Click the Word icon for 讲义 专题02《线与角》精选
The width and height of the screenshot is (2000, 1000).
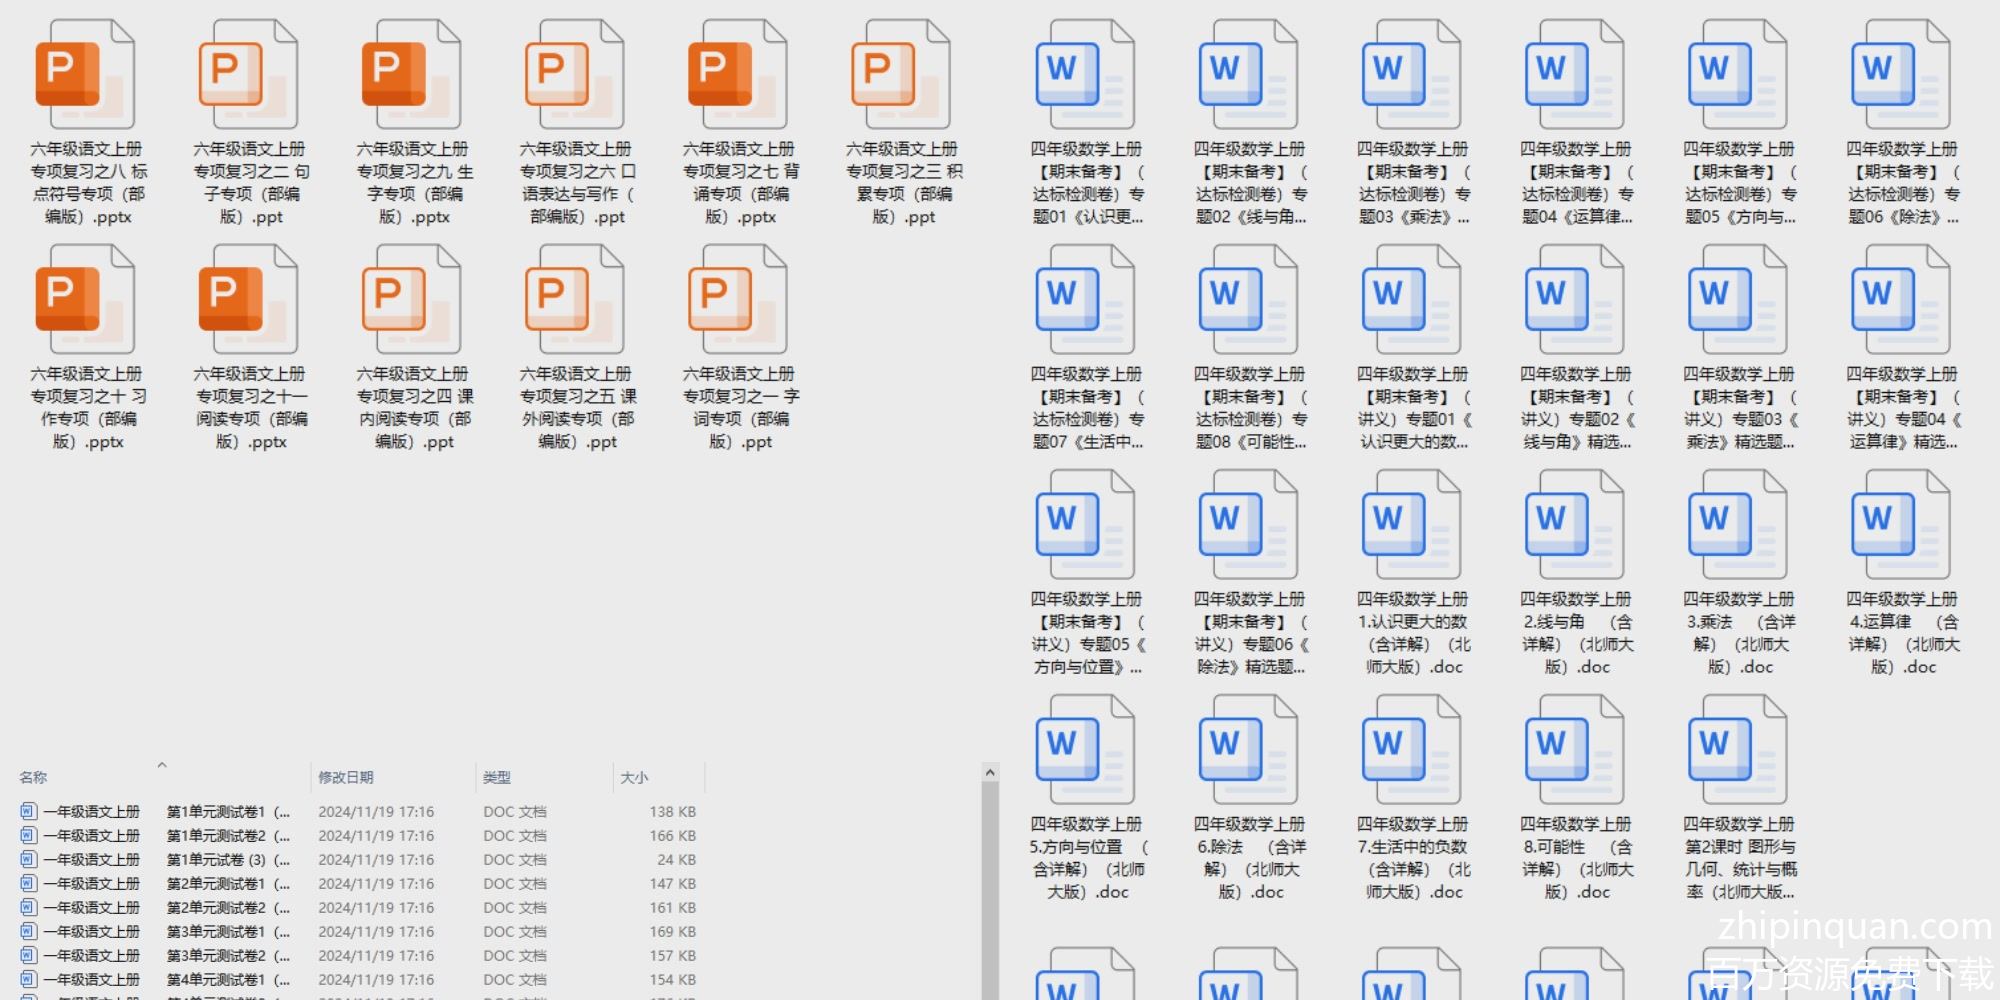[x=1574, y=300]
